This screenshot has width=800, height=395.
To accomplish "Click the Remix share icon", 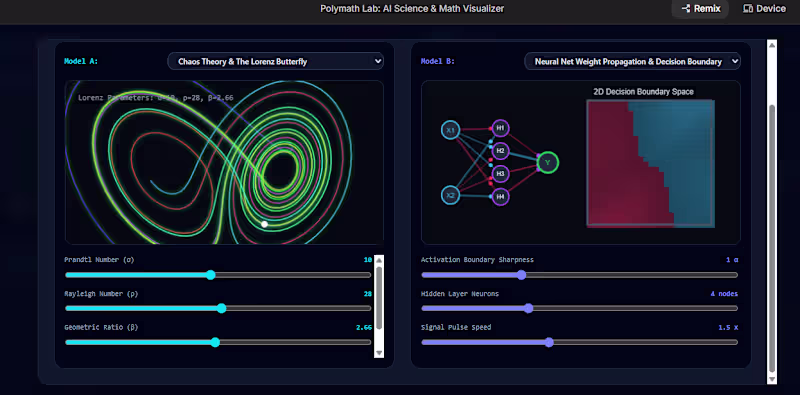I will click(686, 9).
